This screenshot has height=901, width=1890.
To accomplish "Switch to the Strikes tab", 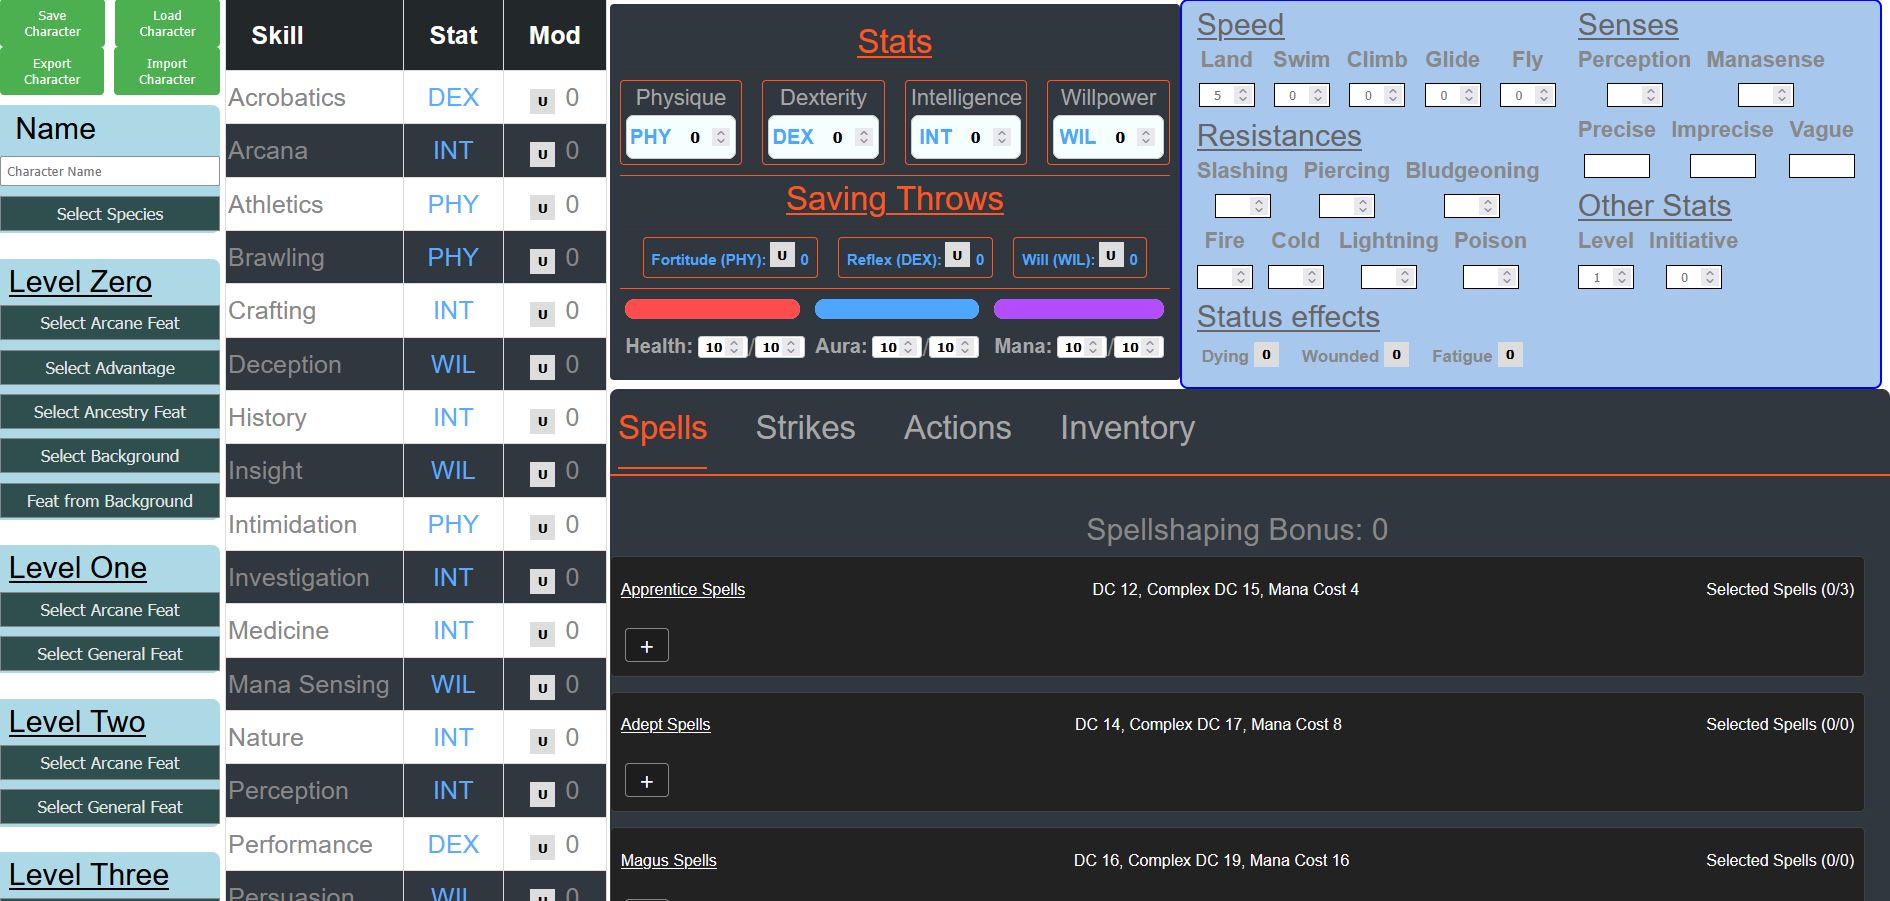I will tap(805, 428).
